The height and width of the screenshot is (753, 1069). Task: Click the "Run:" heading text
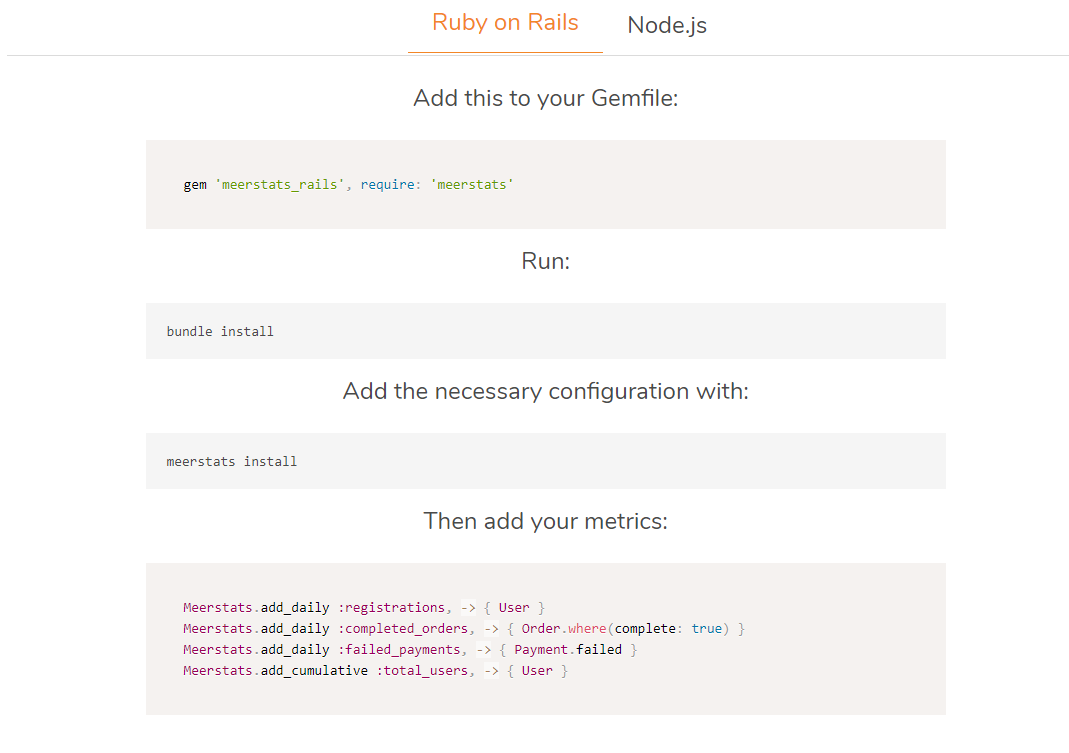pos(545,261)
